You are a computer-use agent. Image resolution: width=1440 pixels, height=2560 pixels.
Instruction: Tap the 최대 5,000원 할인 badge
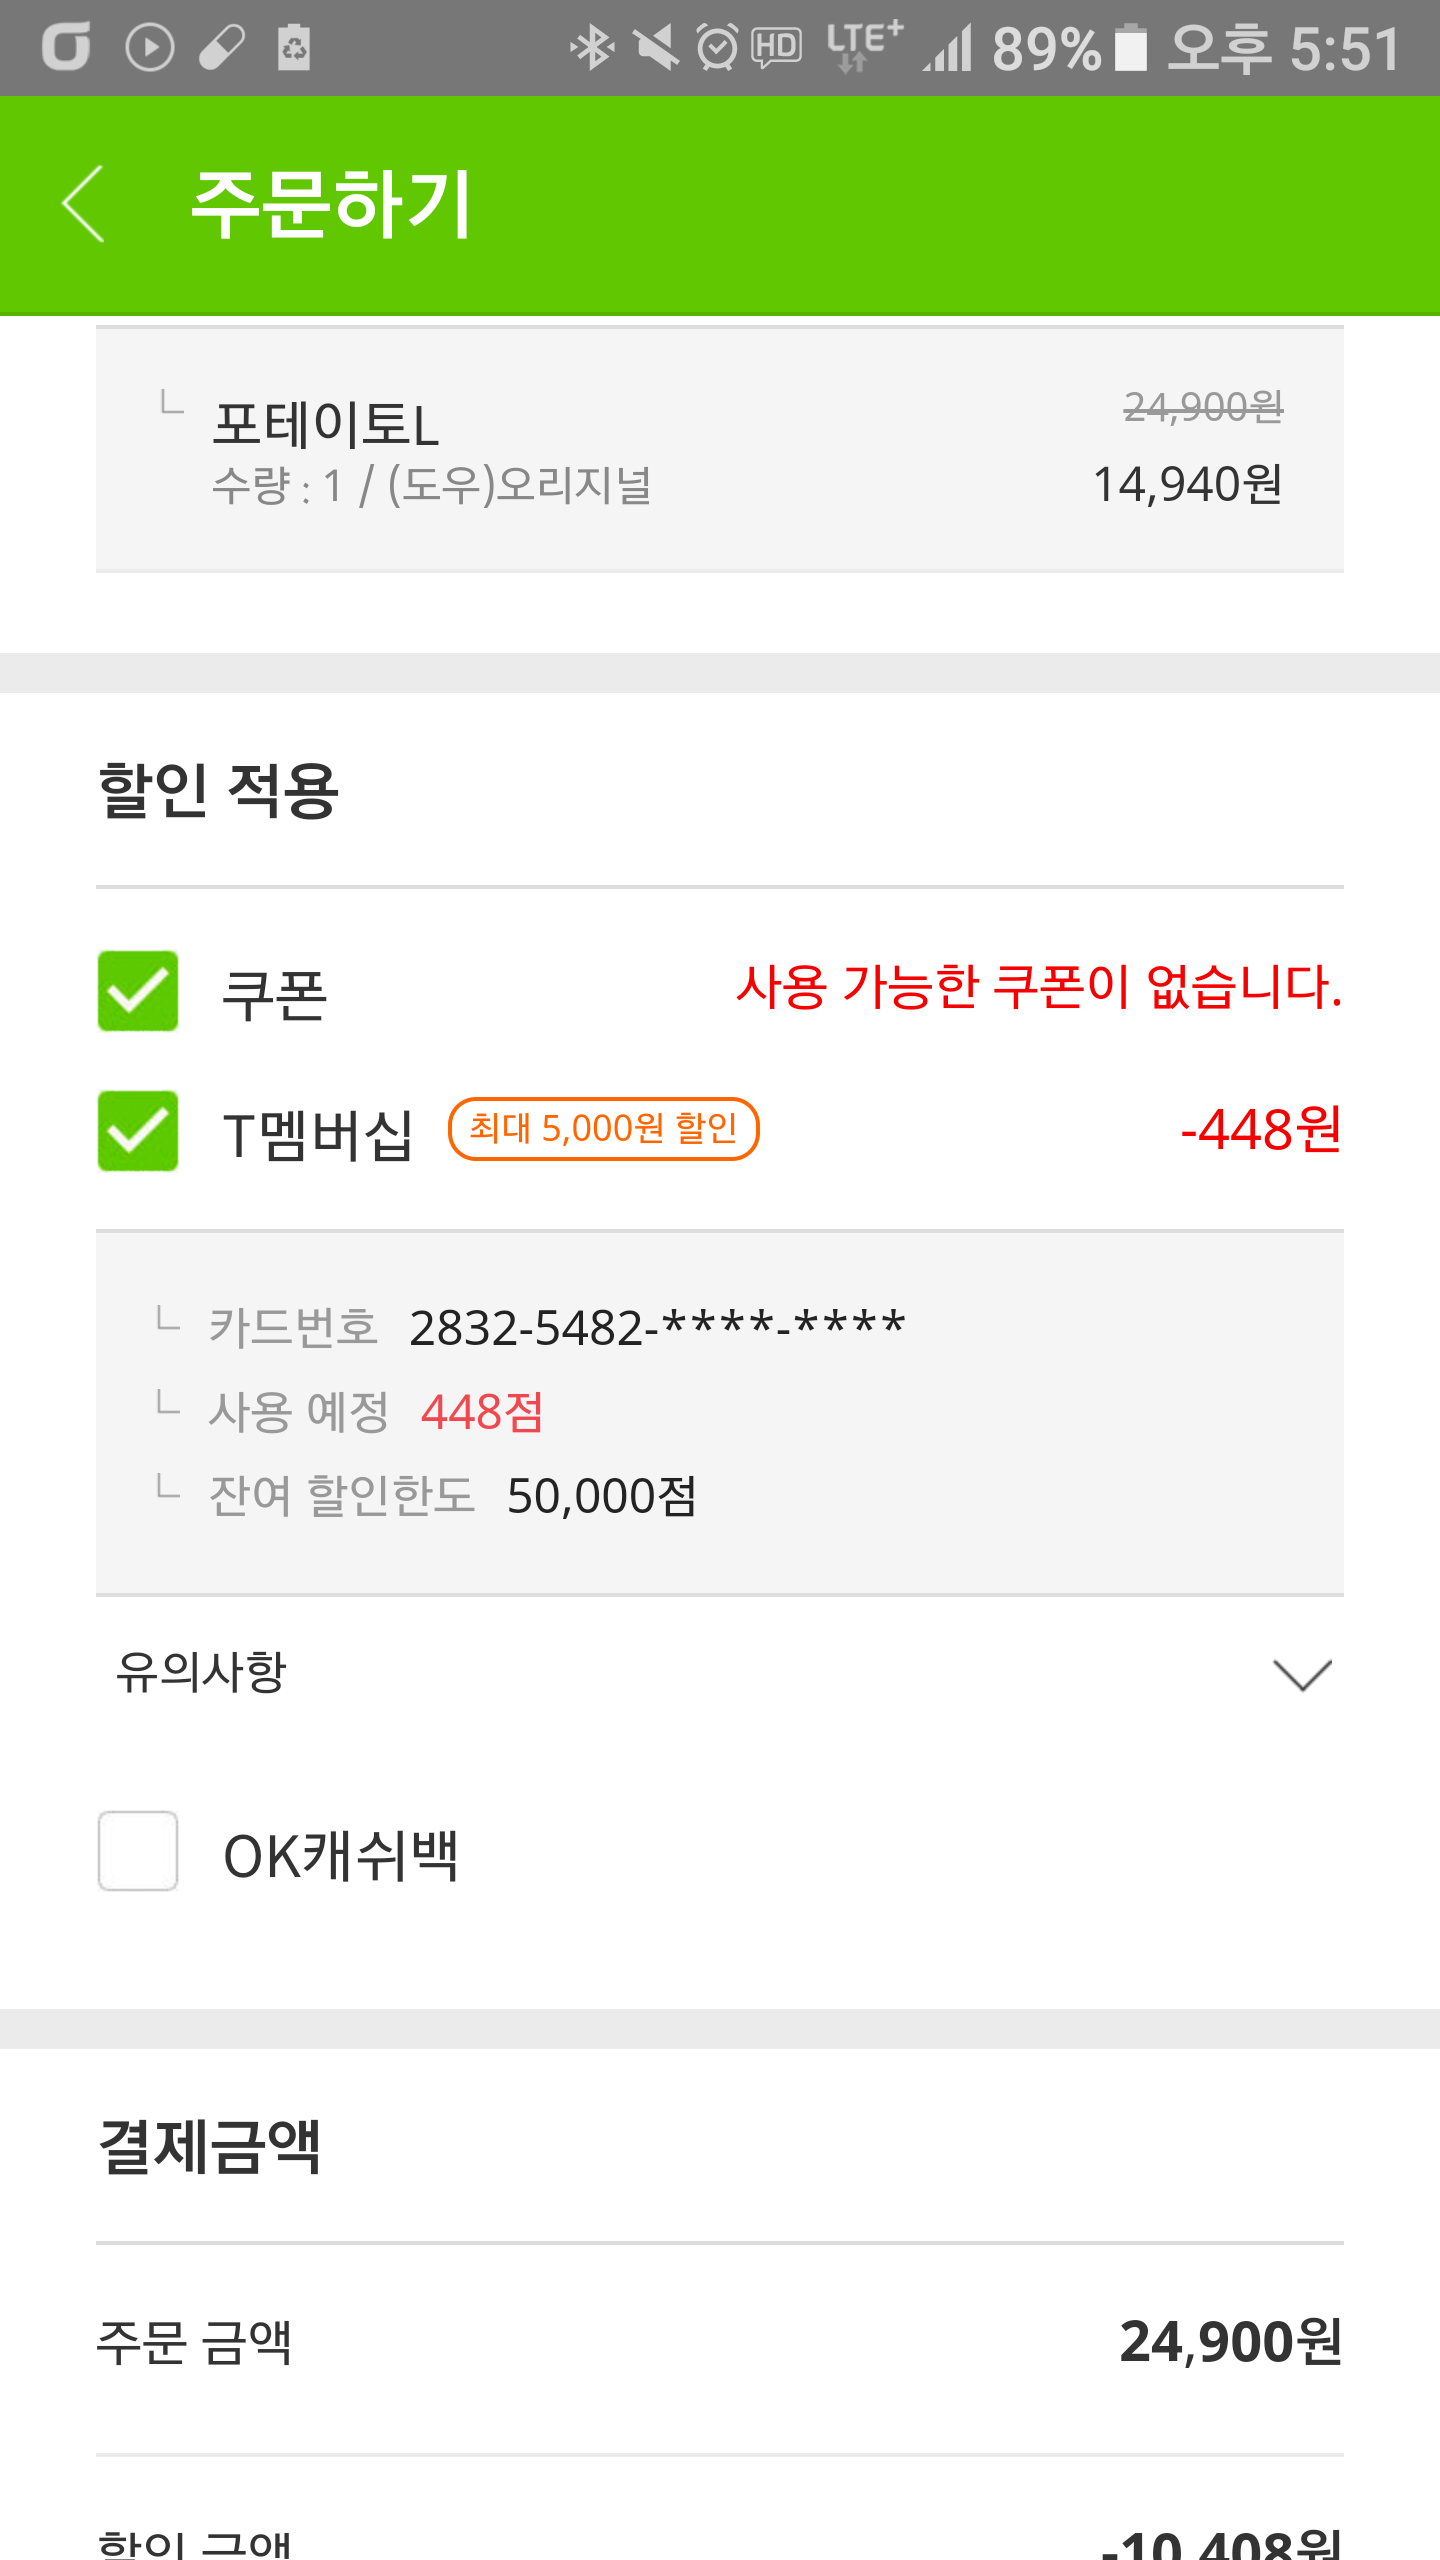(x=603, y=1129)
